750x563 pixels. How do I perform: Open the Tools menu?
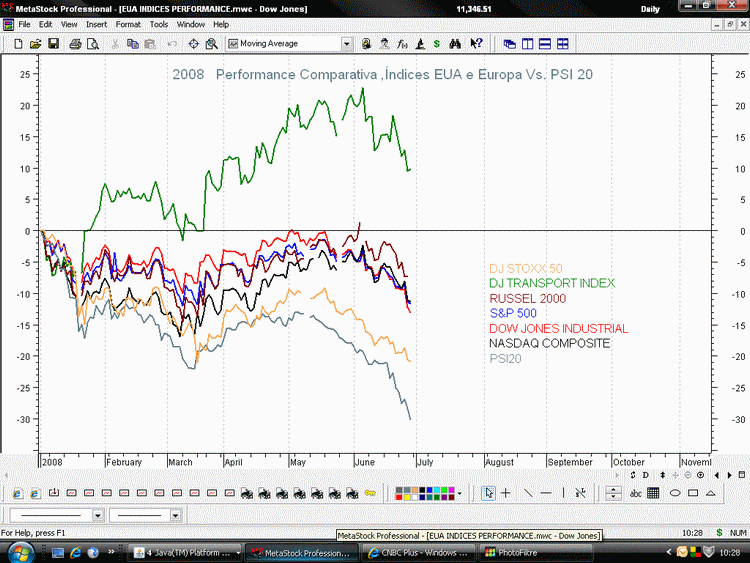click(159, 24)
